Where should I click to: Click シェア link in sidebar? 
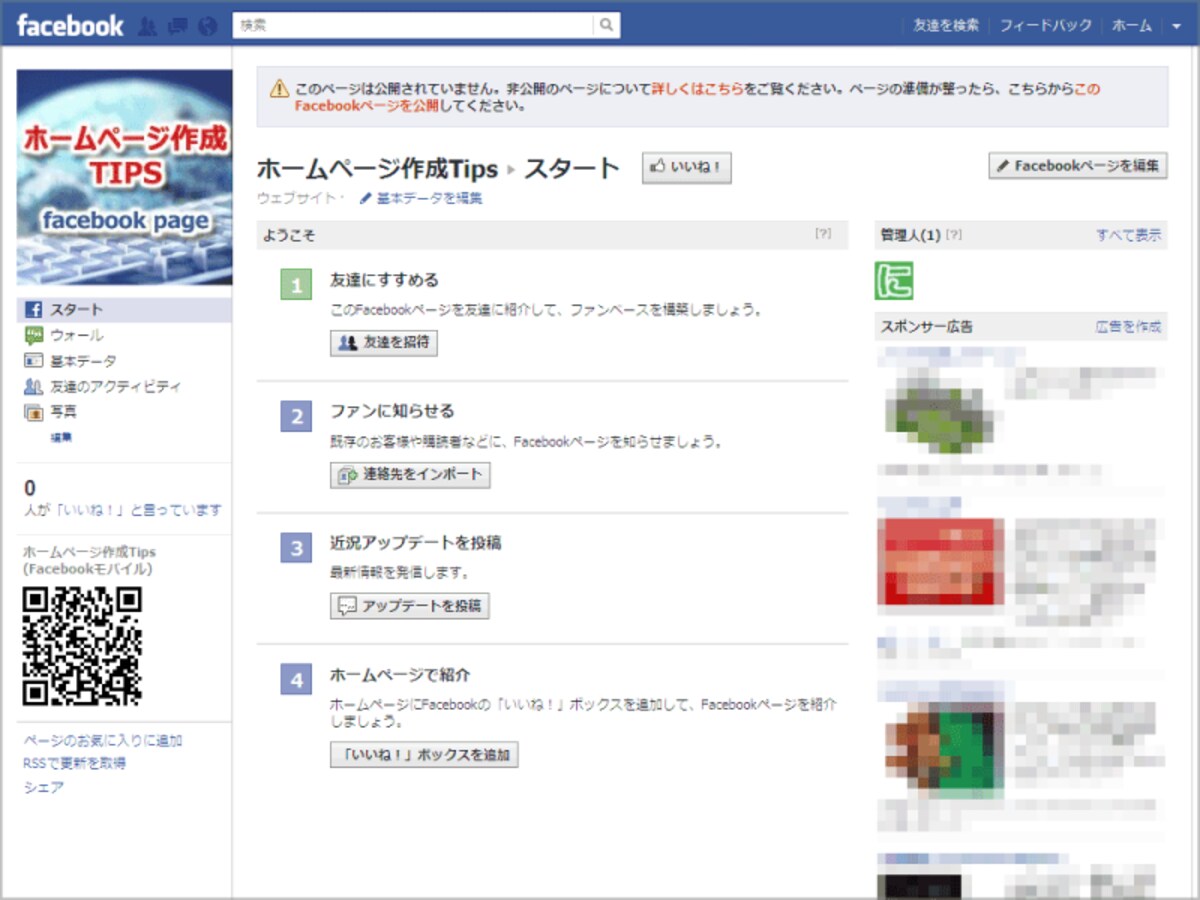tap(43, 787)
